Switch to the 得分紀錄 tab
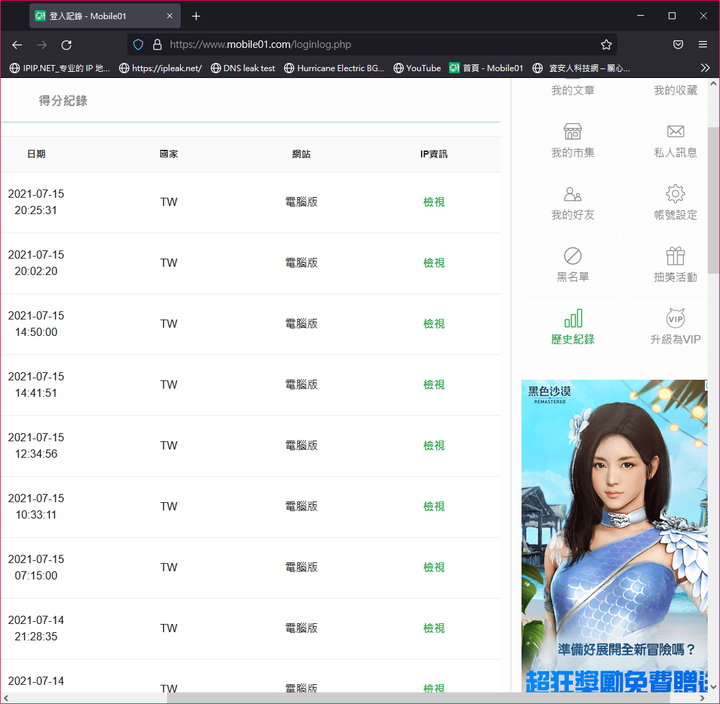The height and width of the screenshot is (704, 720). [63, 101]
